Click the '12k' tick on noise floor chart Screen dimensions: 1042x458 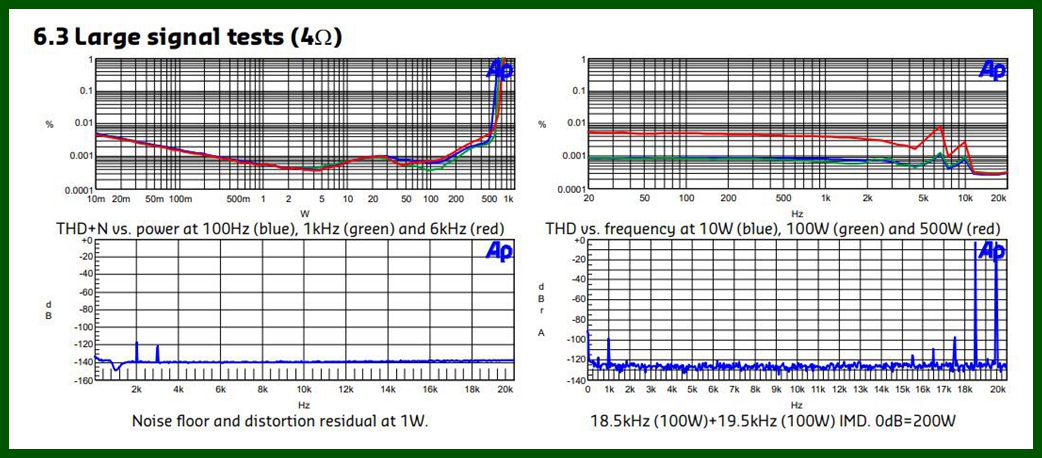pyautogui.click(x=346, y=390)
